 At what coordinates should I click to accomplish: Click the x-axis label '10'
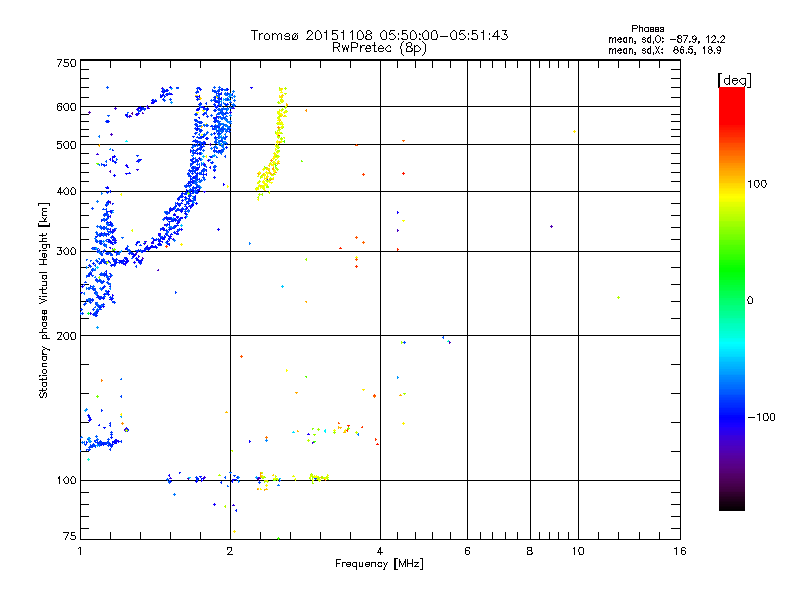[x=578, y=551]
